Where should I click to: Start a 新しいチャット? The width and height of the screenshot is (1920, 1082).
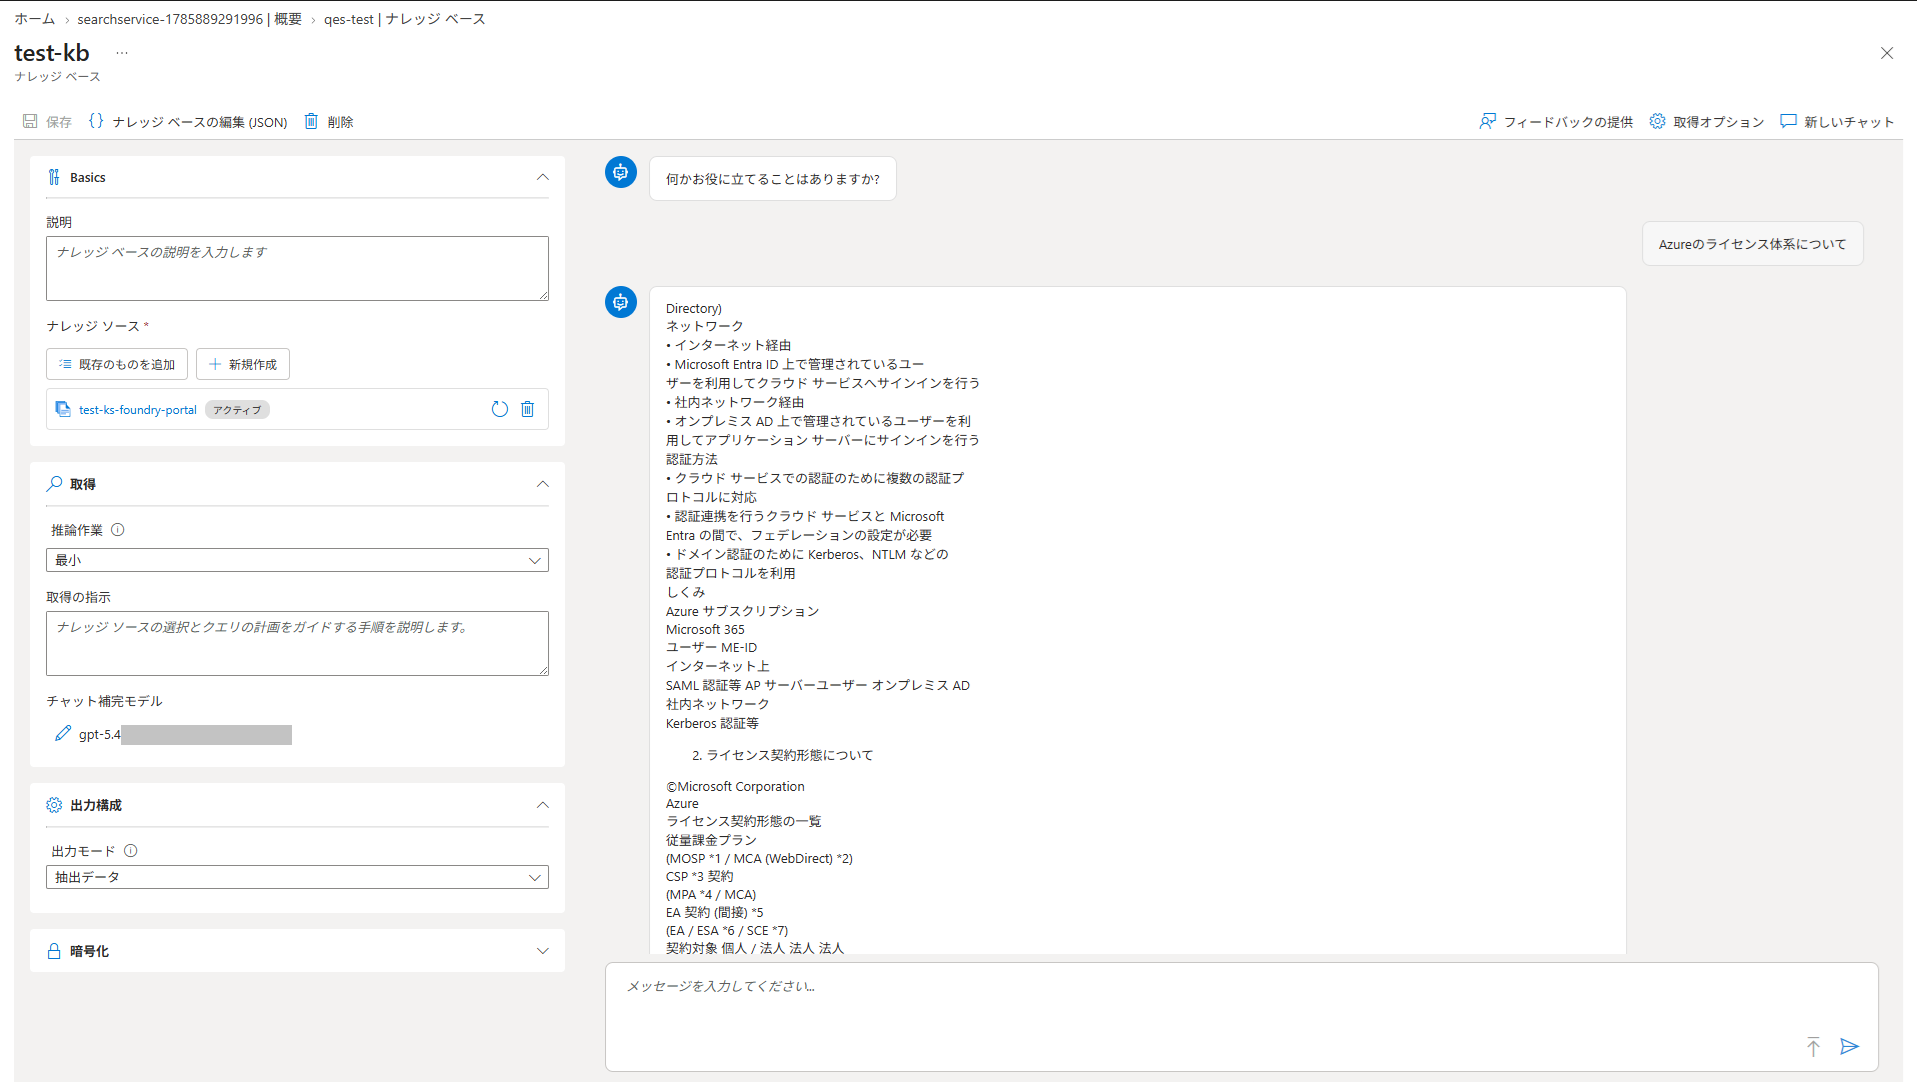click(x=1838, y=122)
